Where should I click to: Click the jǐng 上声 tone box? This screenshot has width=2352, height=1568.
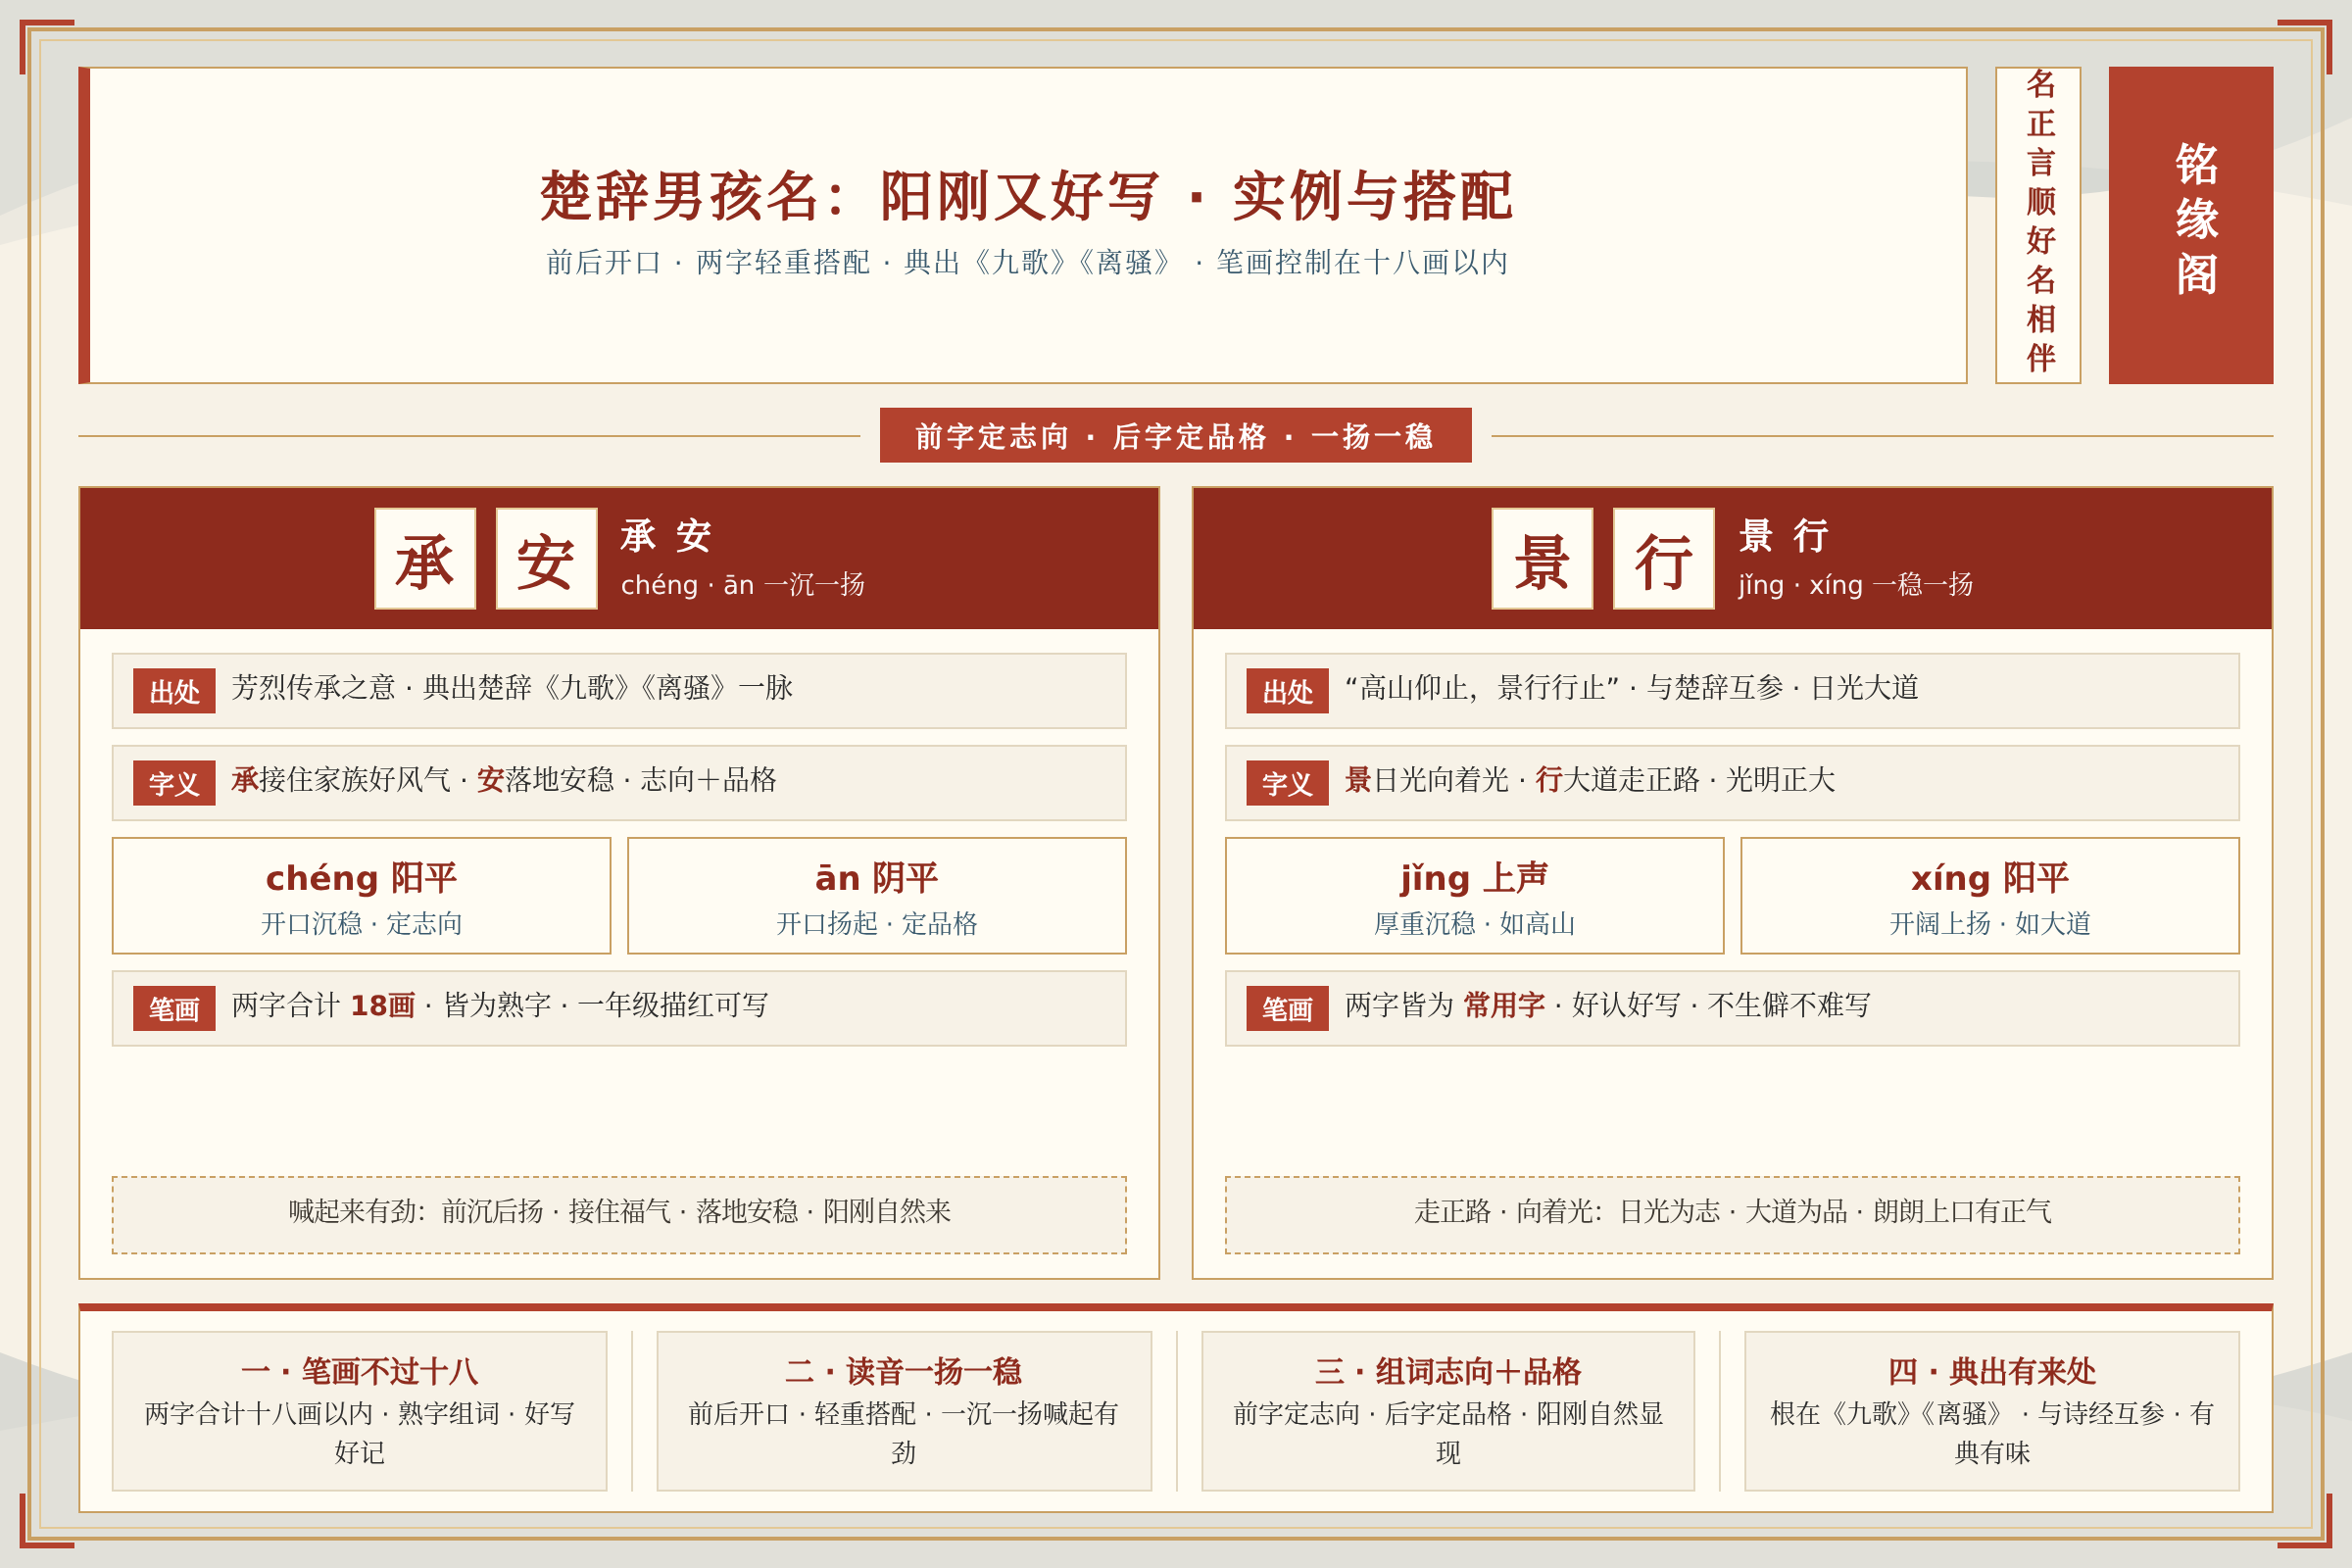point(1474,896)
